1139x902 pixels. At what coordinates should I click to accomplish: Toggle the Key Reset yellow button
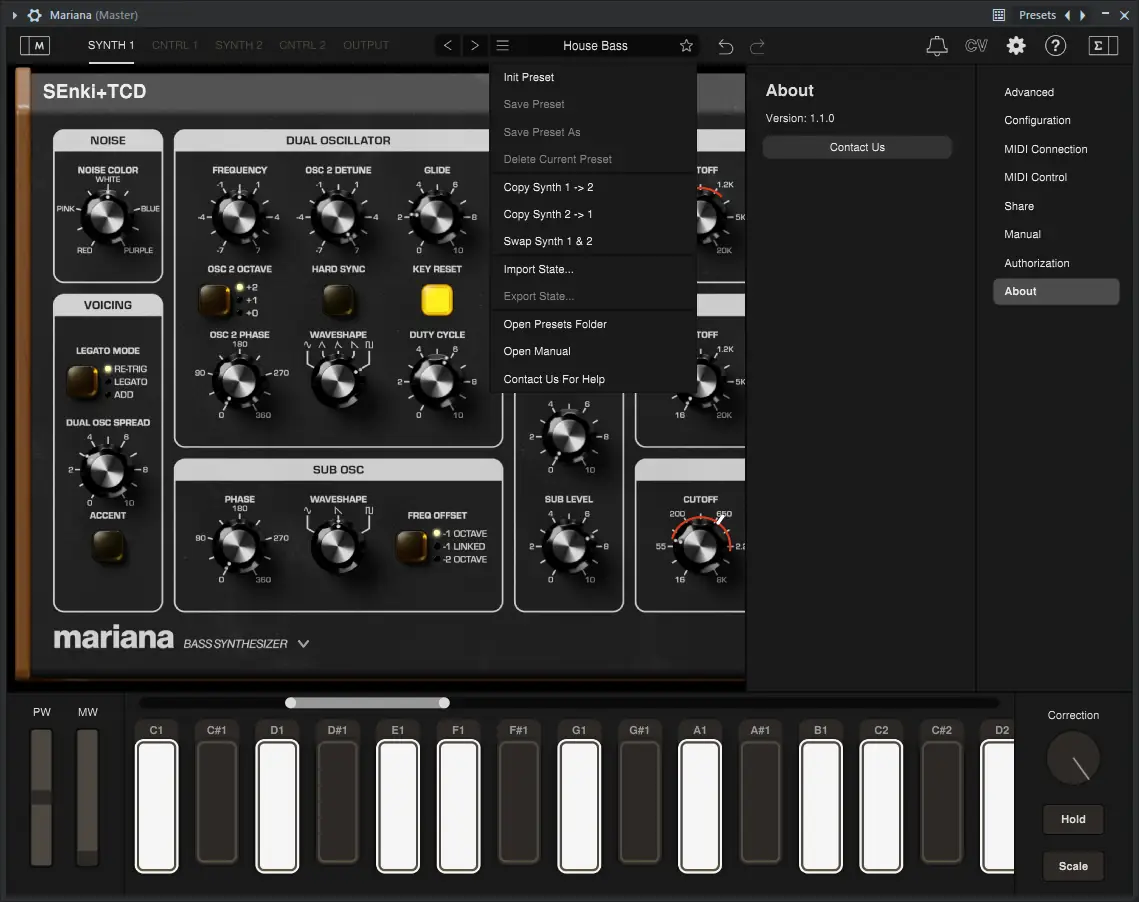coord(437,300)
